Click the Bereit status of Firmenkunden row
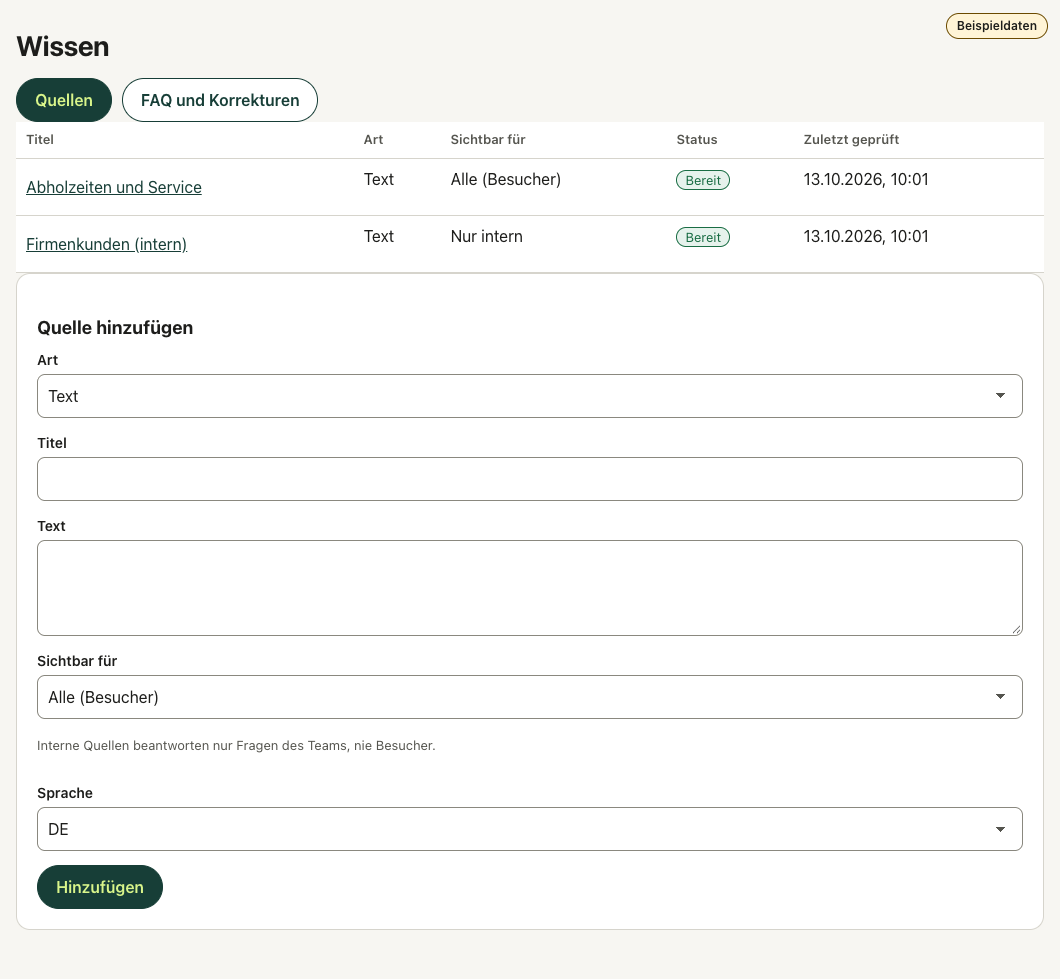 703,237
